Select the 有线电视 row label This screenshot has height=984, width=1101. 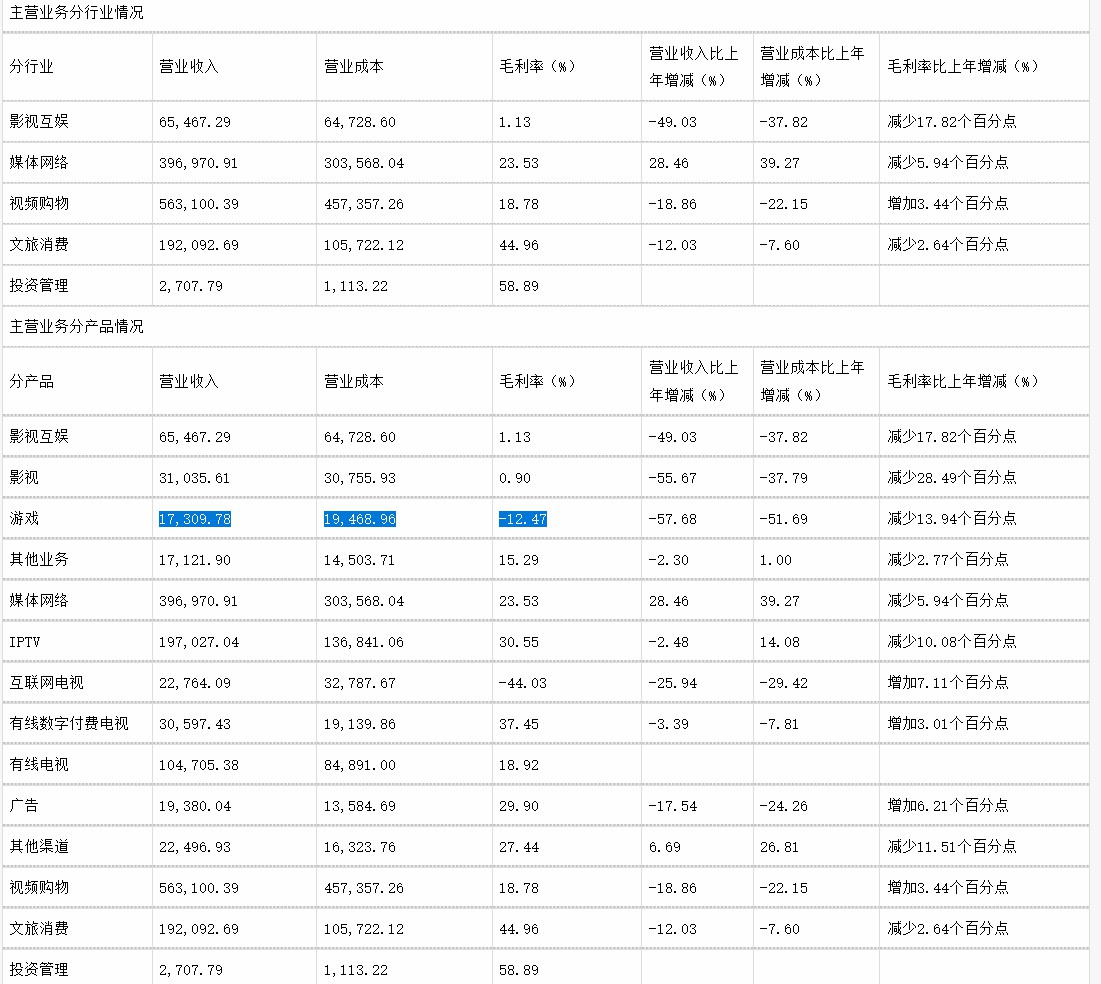click(x=39, y=765)
